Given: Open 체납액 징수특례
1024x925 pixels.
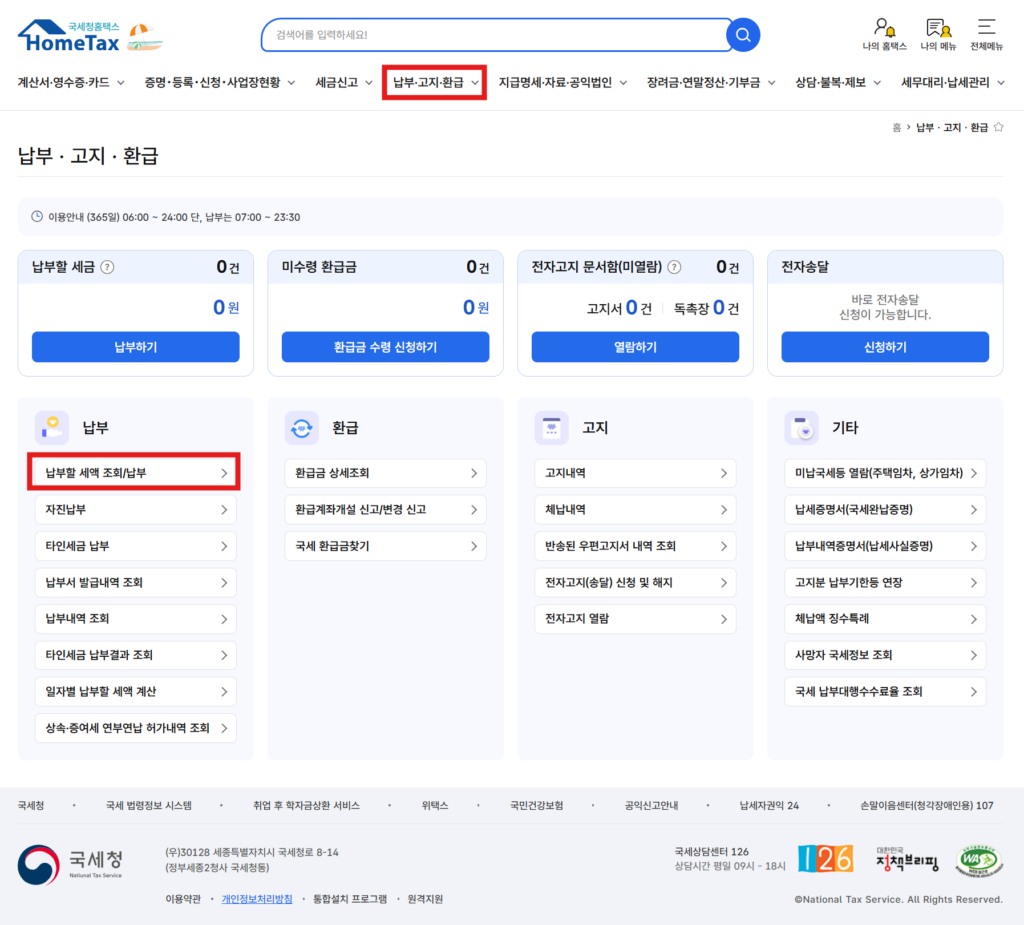Looking at the screenshot, I should point(885,619).
